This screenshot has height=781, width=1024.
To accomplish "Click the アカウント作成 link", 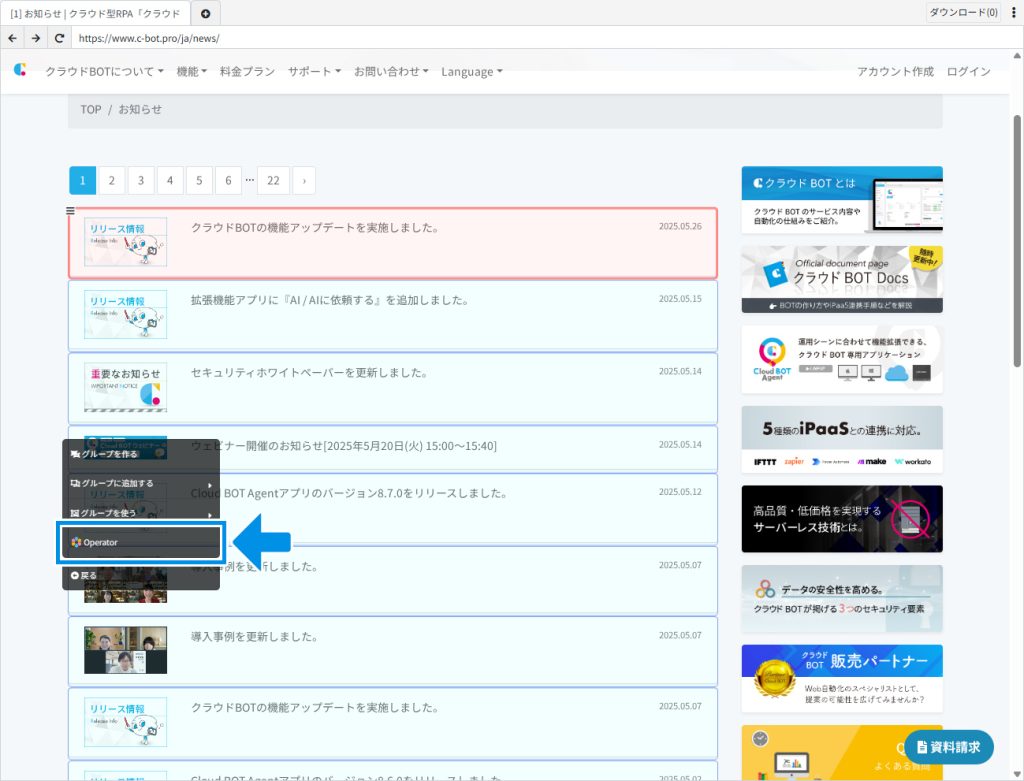I will [895, 71].
